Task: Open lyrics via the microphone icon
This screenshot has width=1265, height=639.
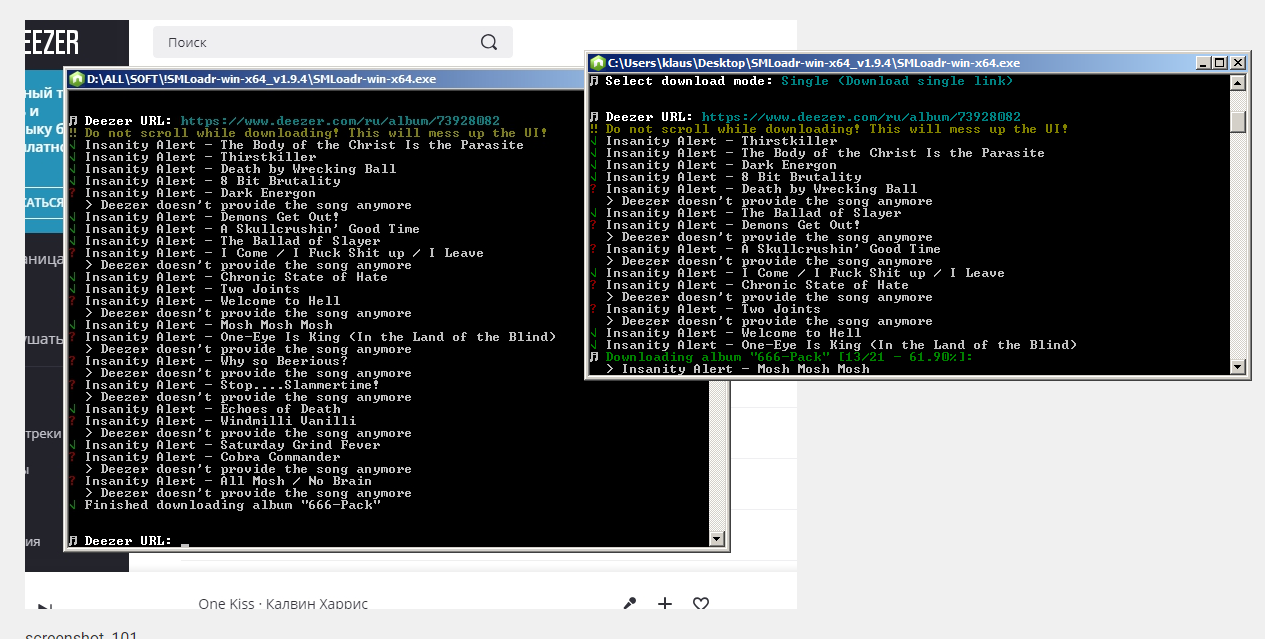Action: pyautogui.click(x=629, y=603)
